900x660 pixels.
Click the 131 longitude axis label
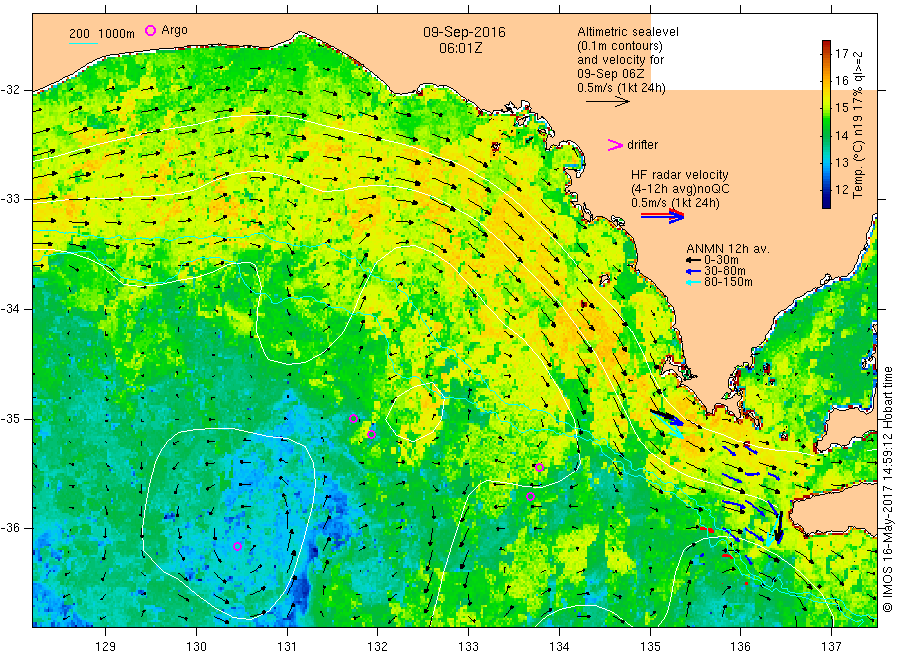(287, 647)
